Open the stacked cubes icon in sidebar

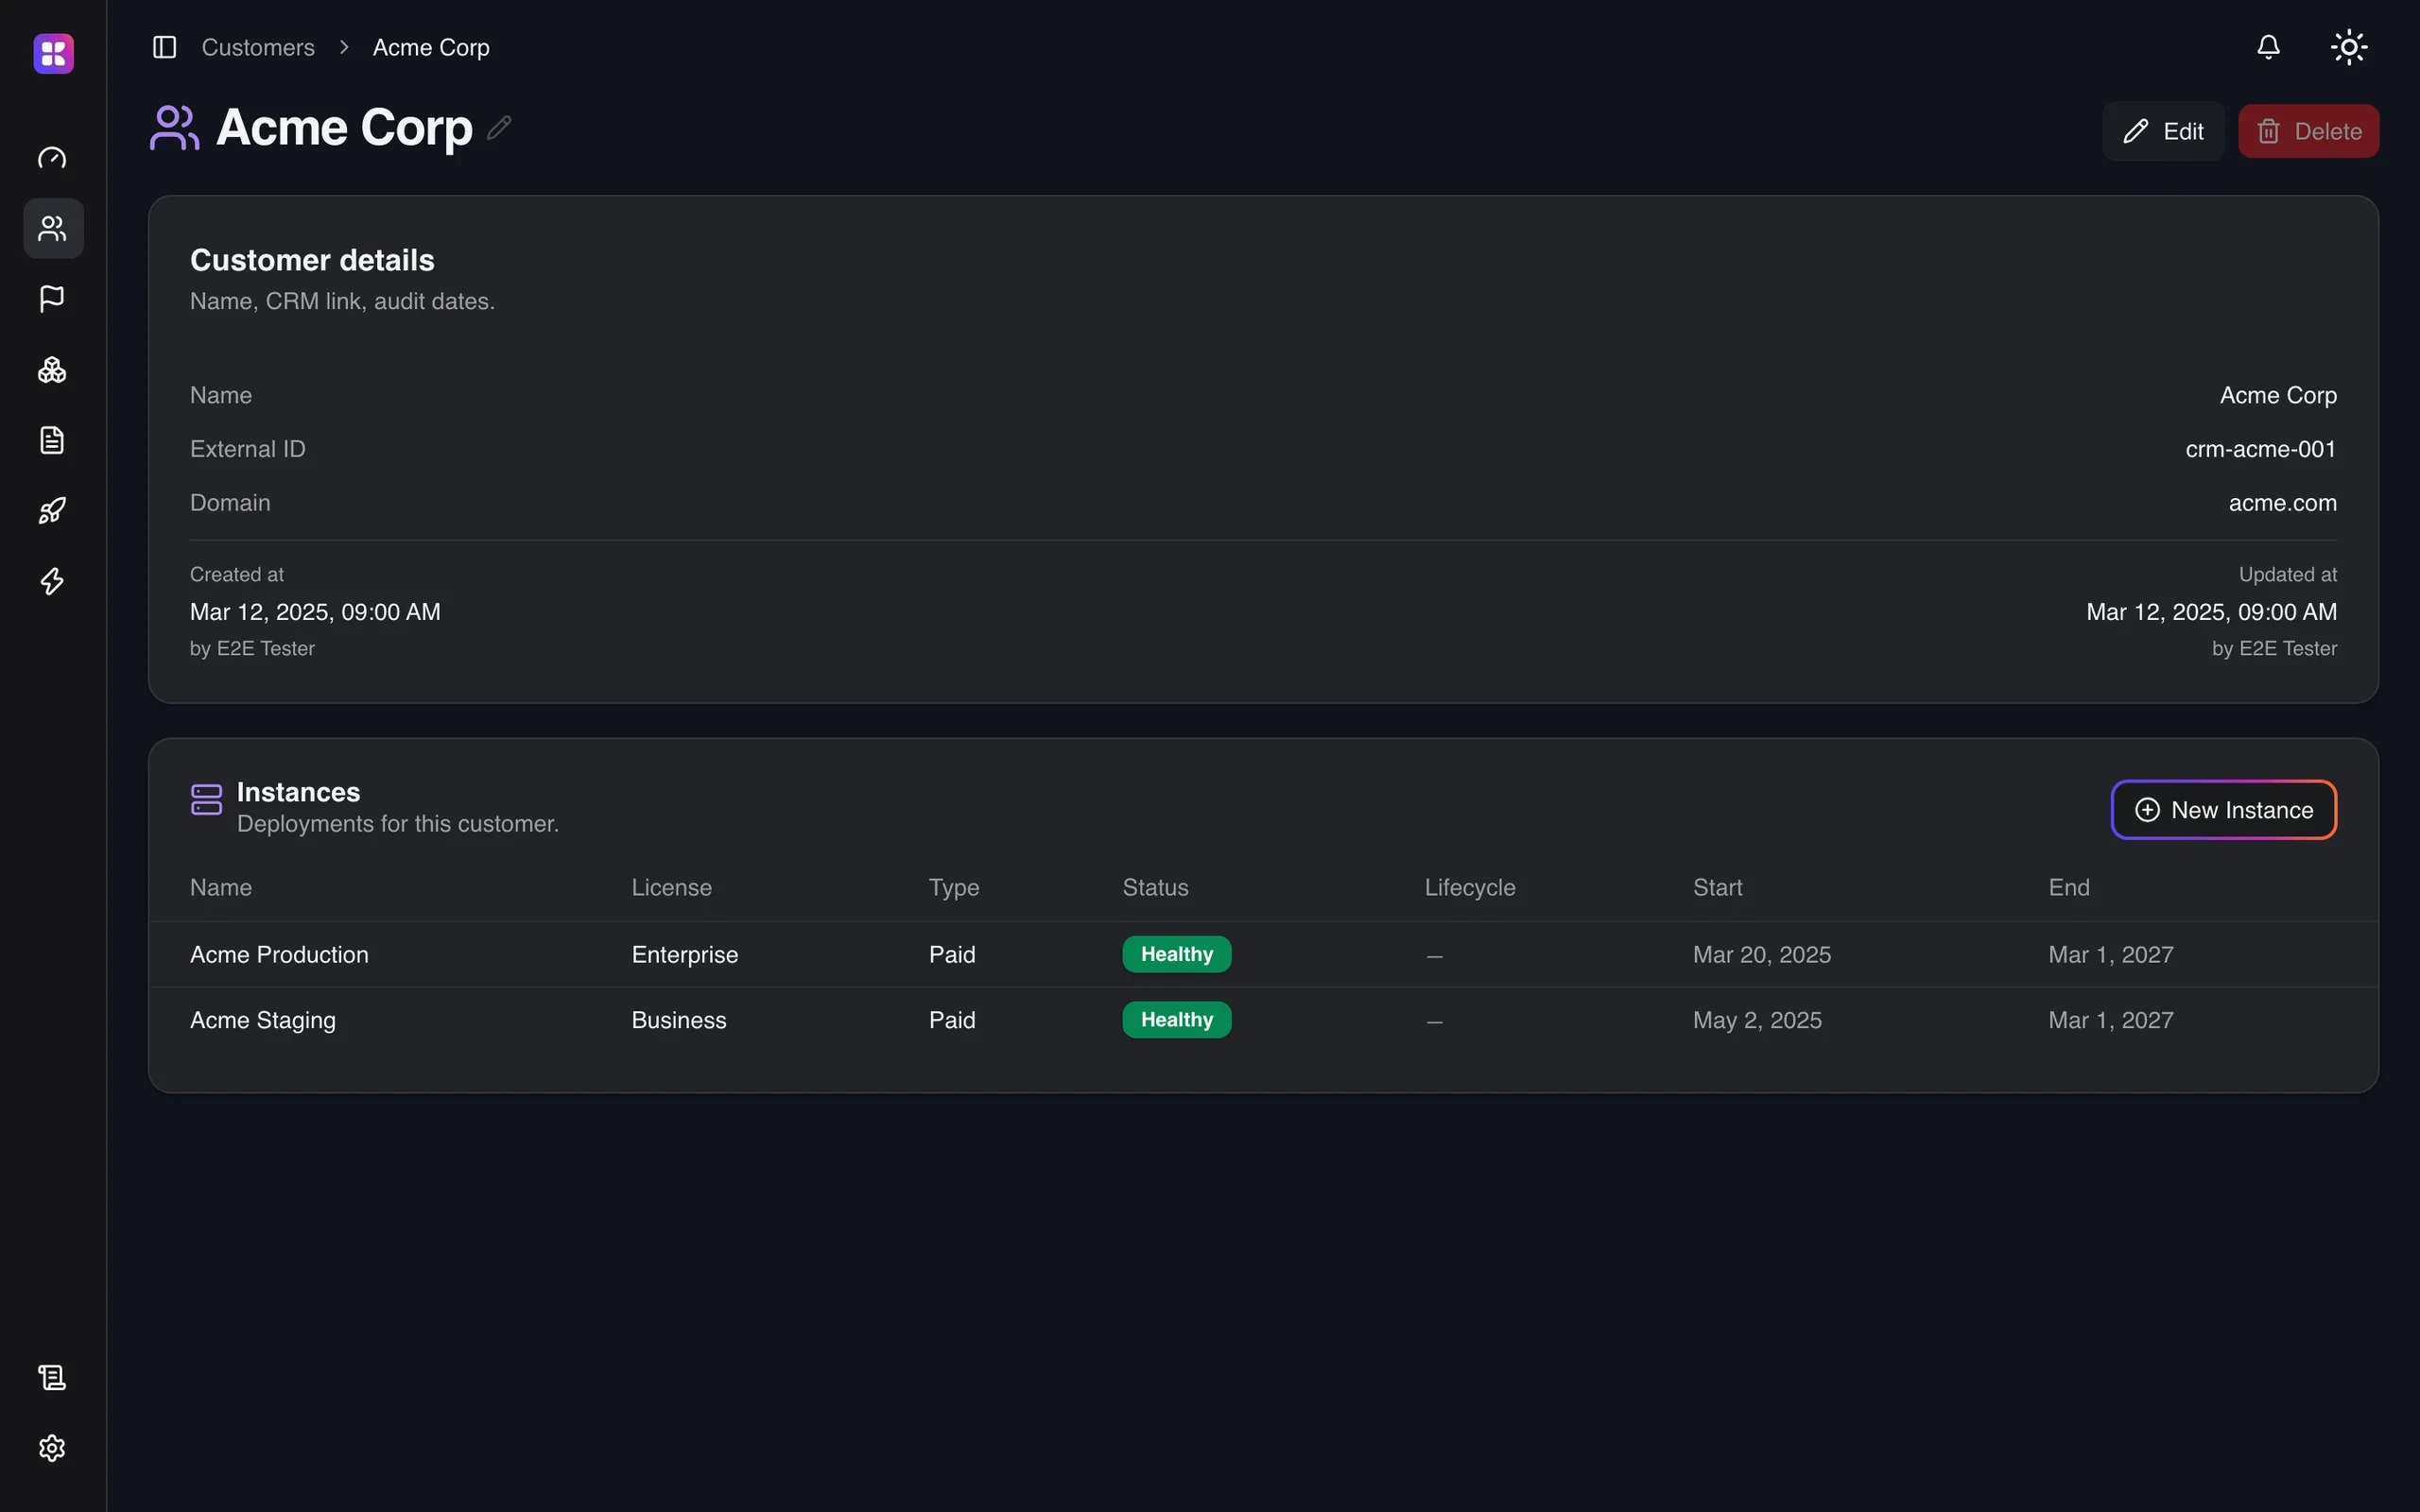[x=52, y=370]
